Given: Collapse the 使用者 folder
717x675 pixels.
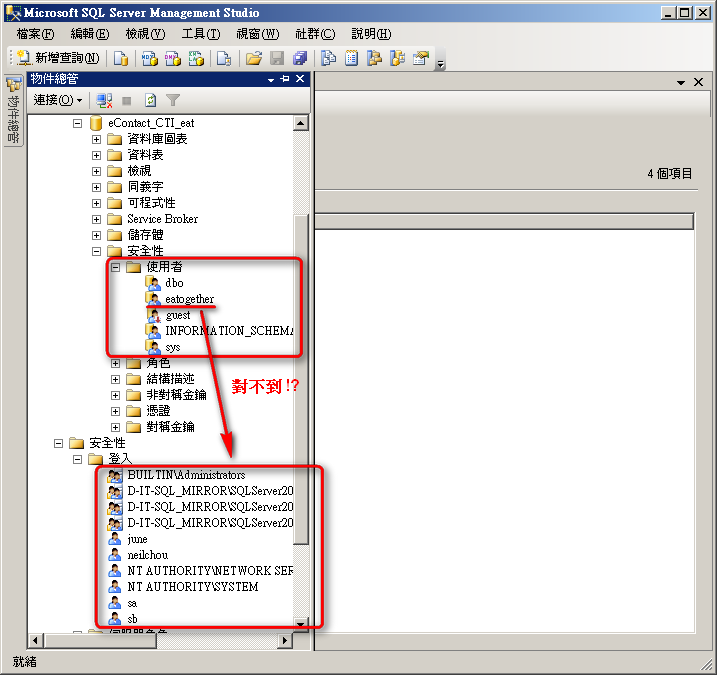Looking at the screenshot, I should [x=116, y=267].
